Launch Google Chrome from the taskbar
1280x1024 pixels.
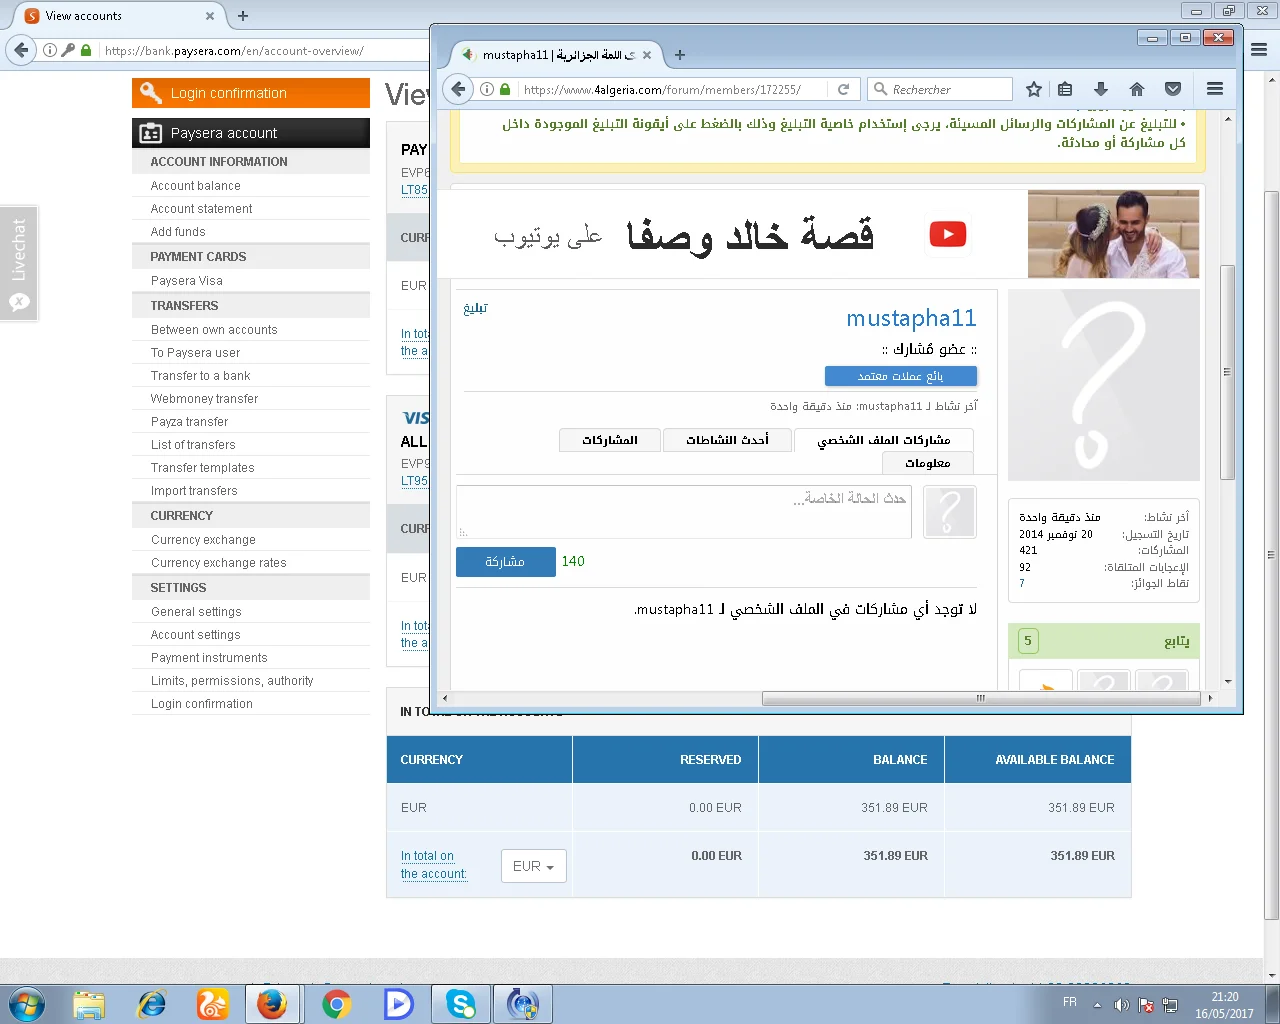(x=336, y=1004)
